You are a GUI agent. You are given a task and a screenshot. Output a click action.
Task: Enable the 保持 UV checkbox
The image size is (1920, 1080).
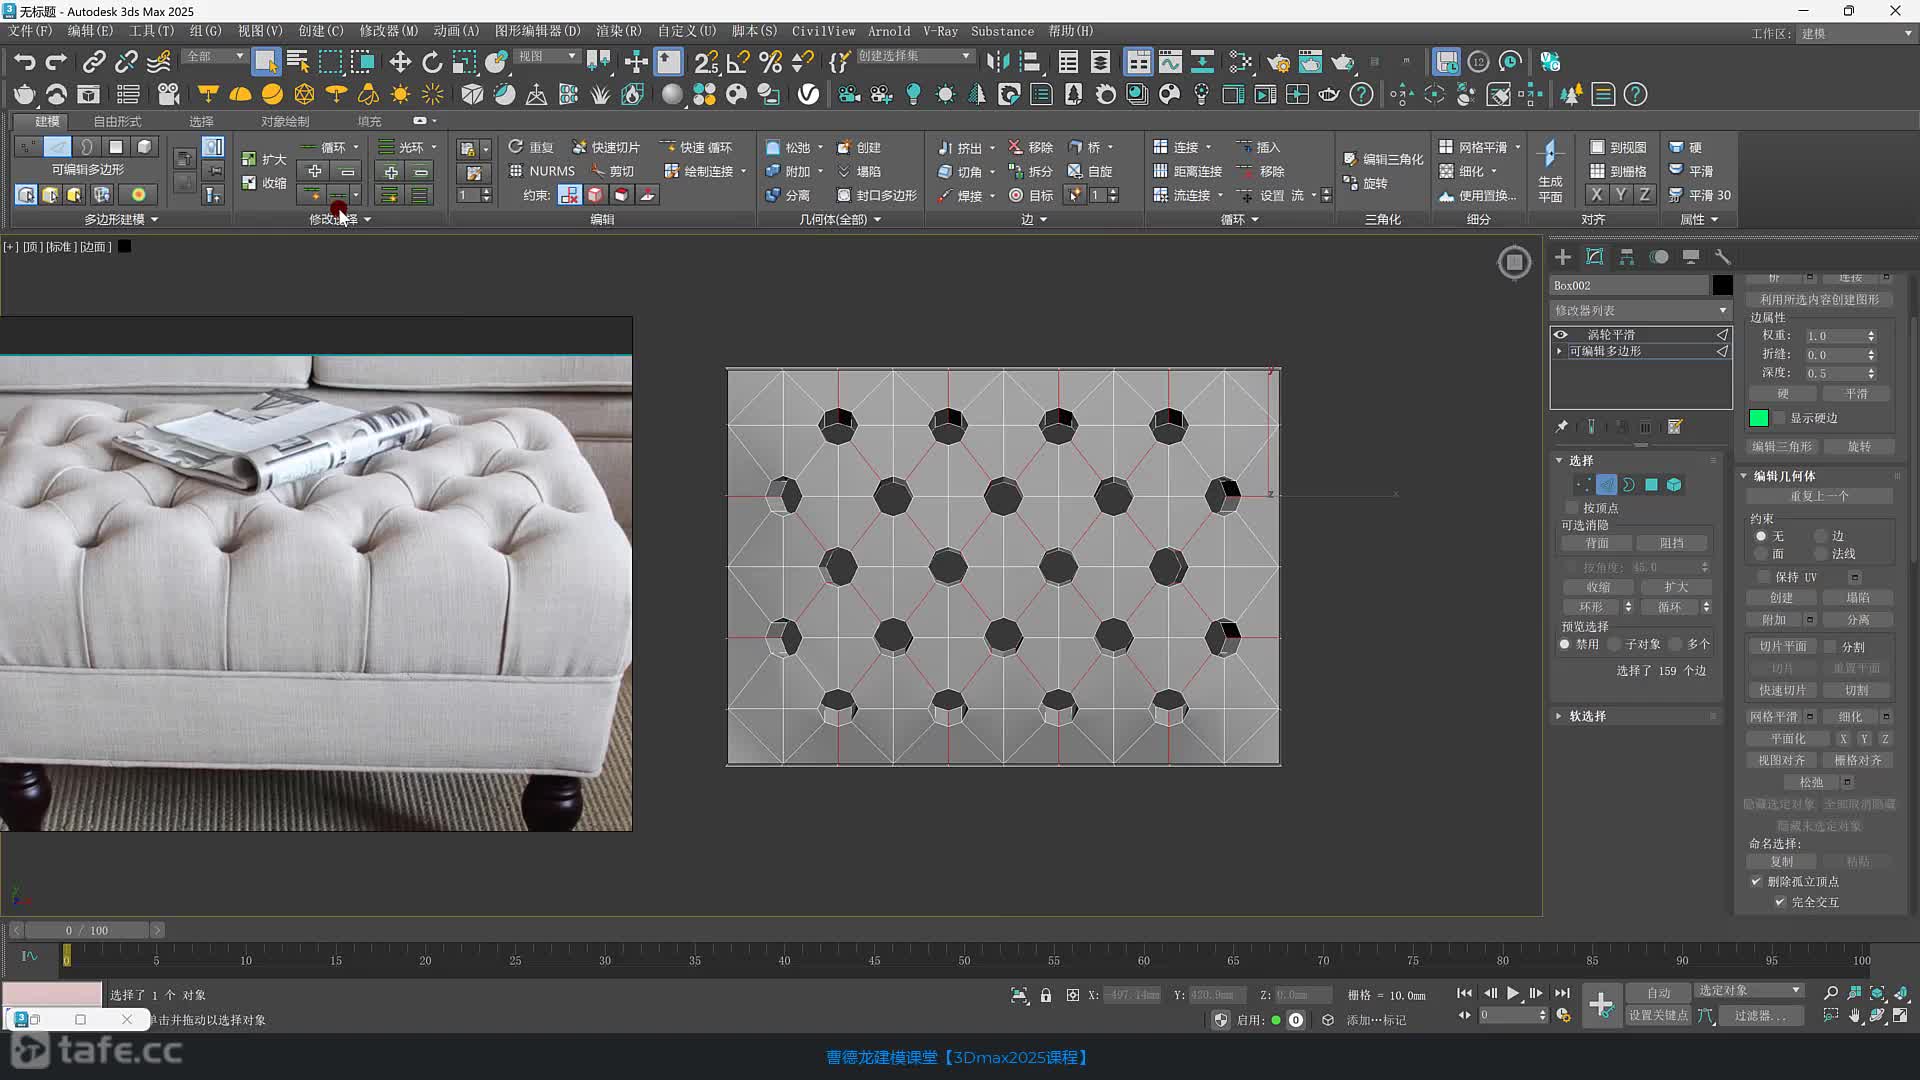tap(1764, 577)
